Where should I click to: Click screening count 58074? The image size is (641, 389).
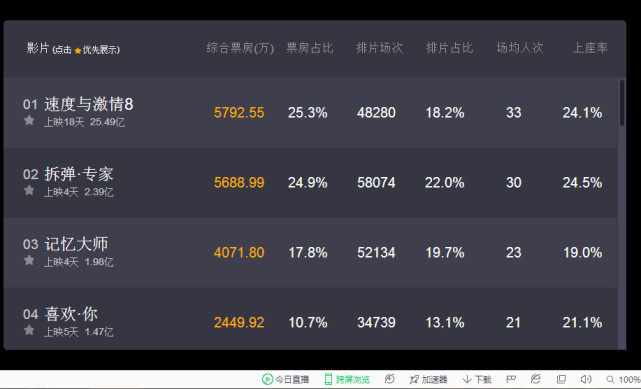click(x=376, y=182)
